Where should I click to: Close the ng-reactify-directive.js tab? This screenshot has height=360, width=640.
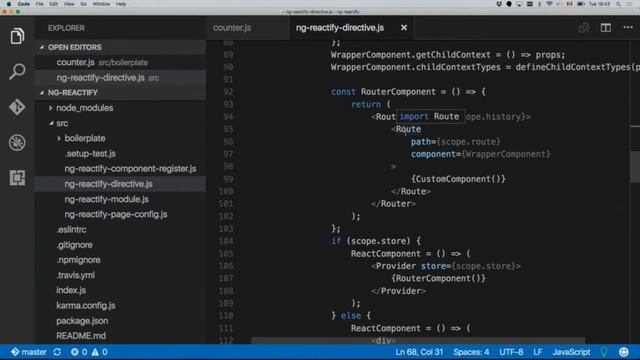(x=404, y=28)
